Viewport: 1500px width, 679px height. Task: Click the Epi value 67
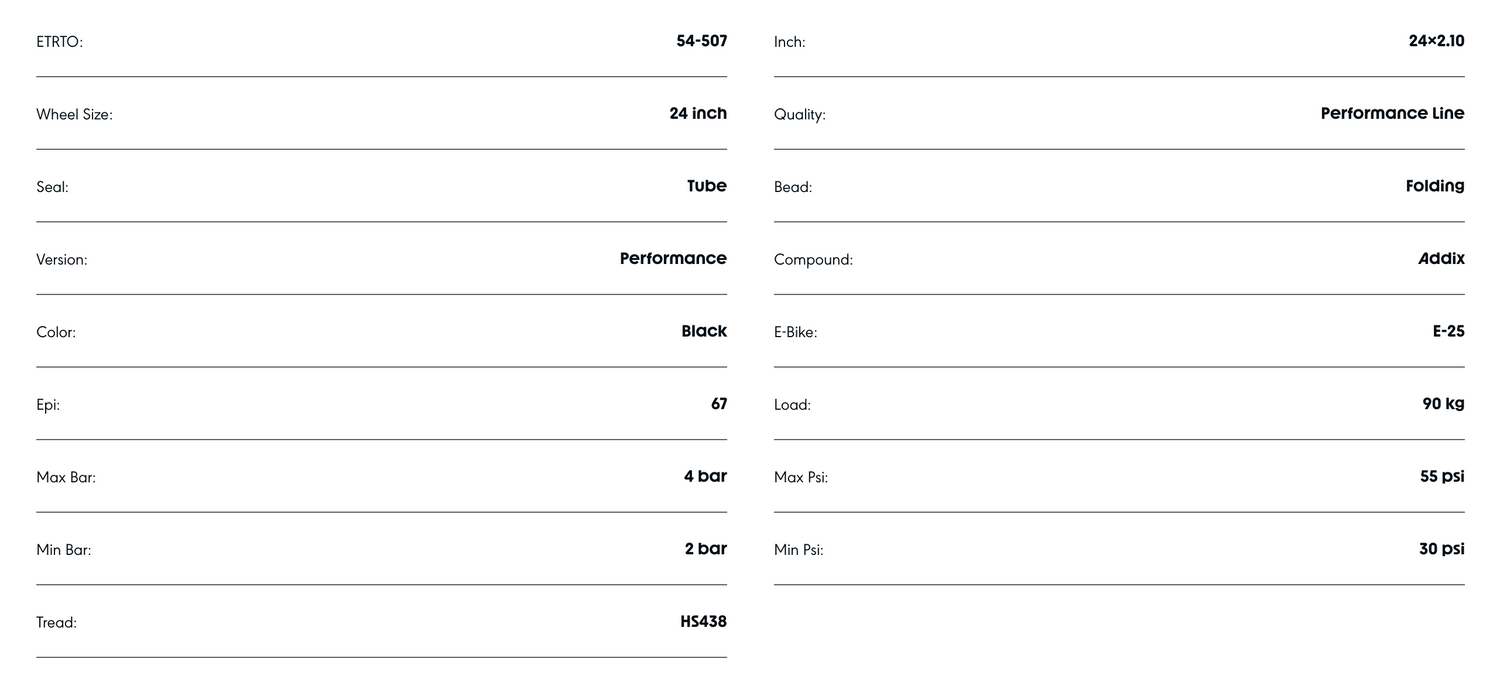click(718, 404)
